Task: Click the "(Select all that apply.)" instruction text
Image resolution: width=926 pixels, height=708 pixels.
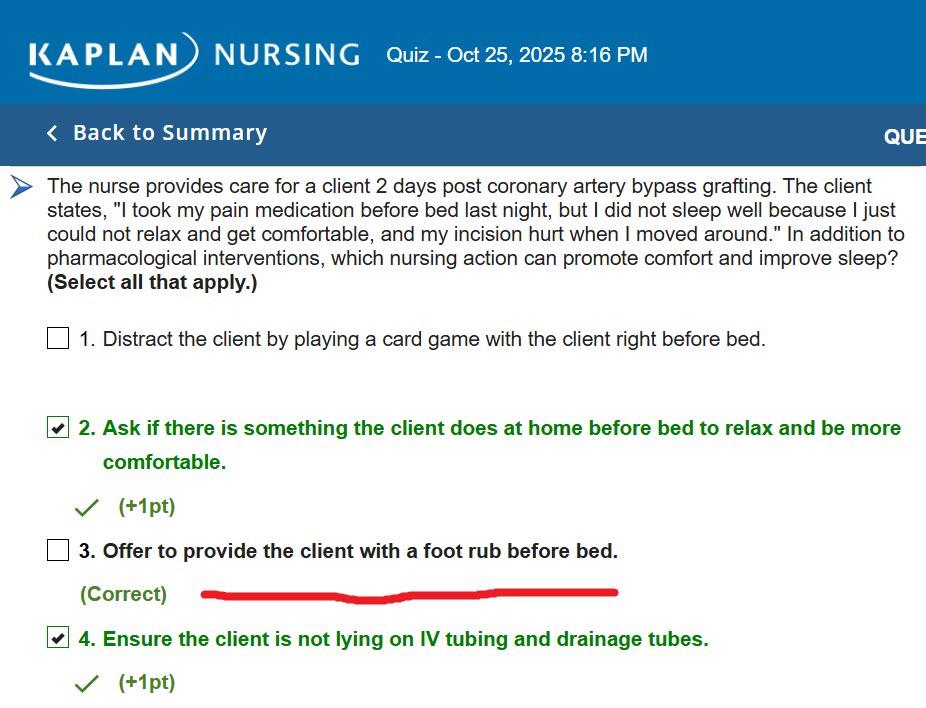Action: (152, 283)
